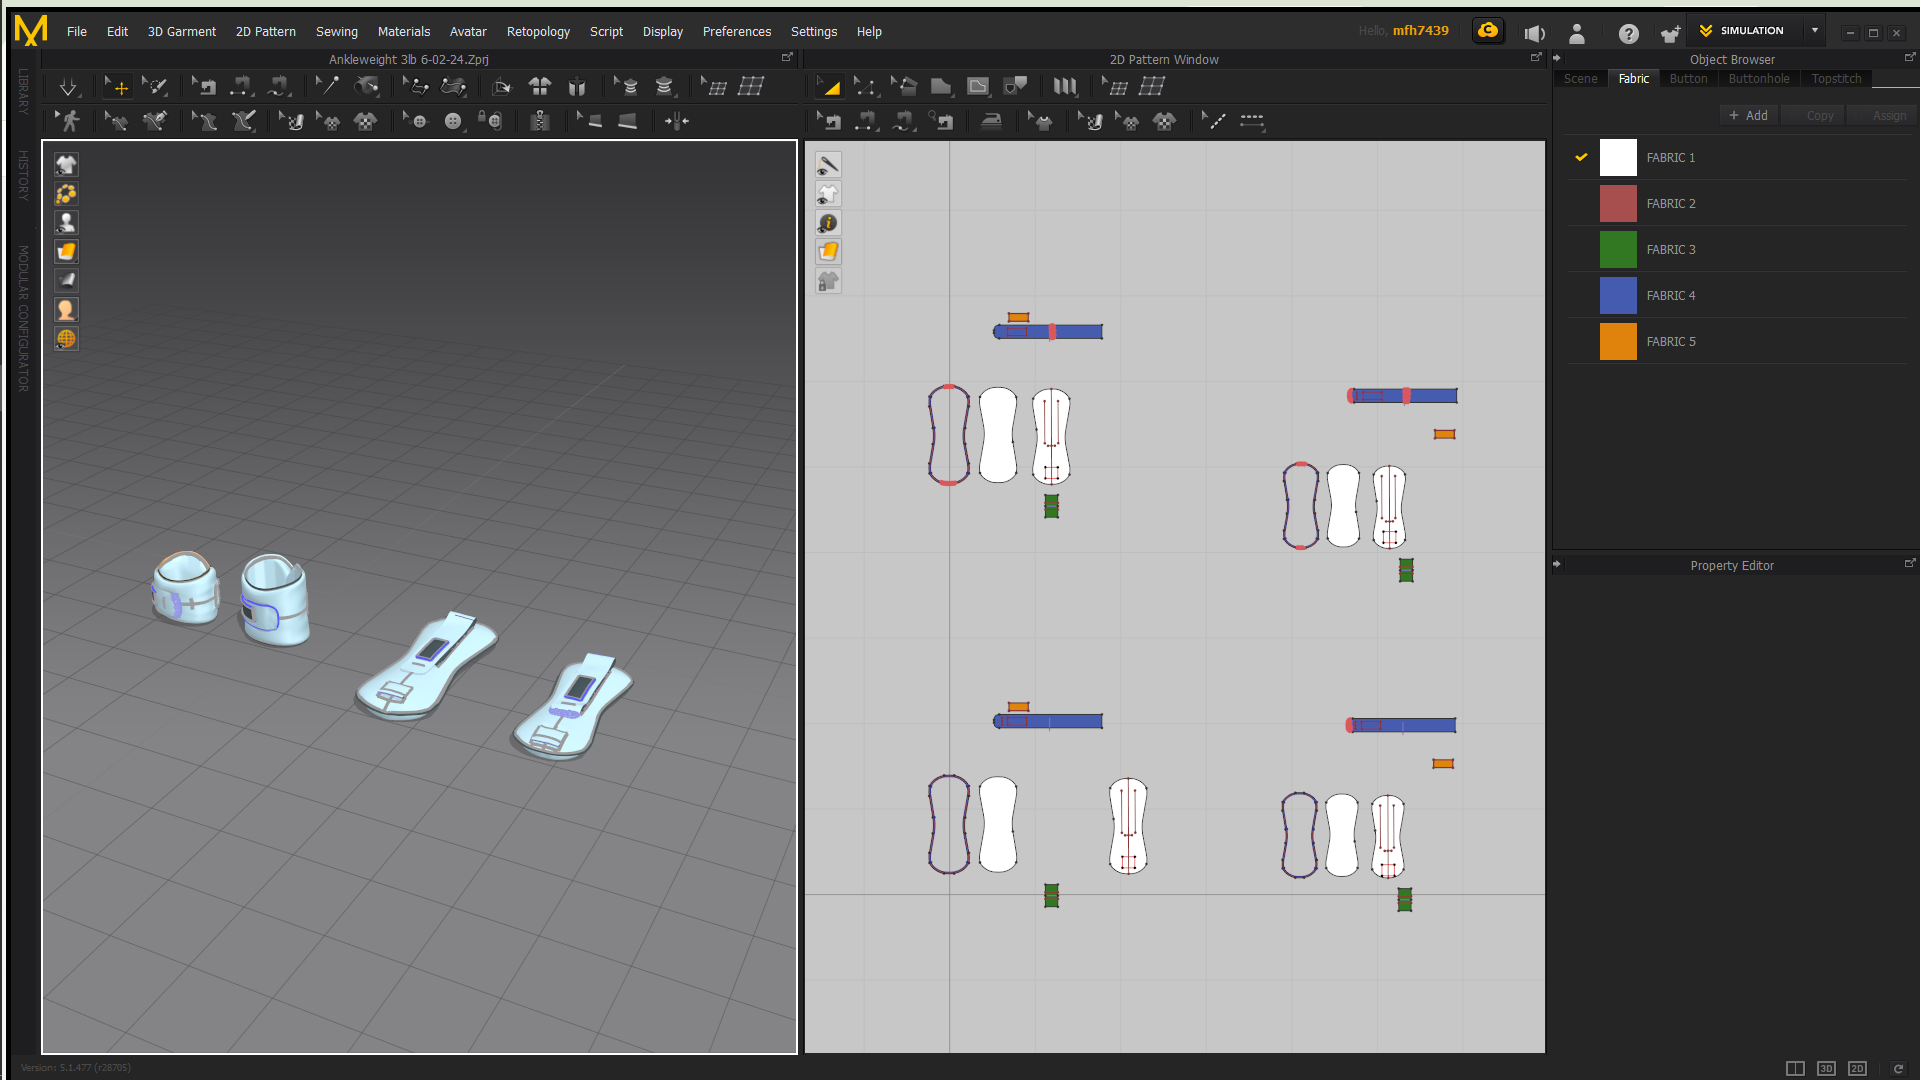Pick the yellow triangle Edit Pattern tool

tap(829, 87)
